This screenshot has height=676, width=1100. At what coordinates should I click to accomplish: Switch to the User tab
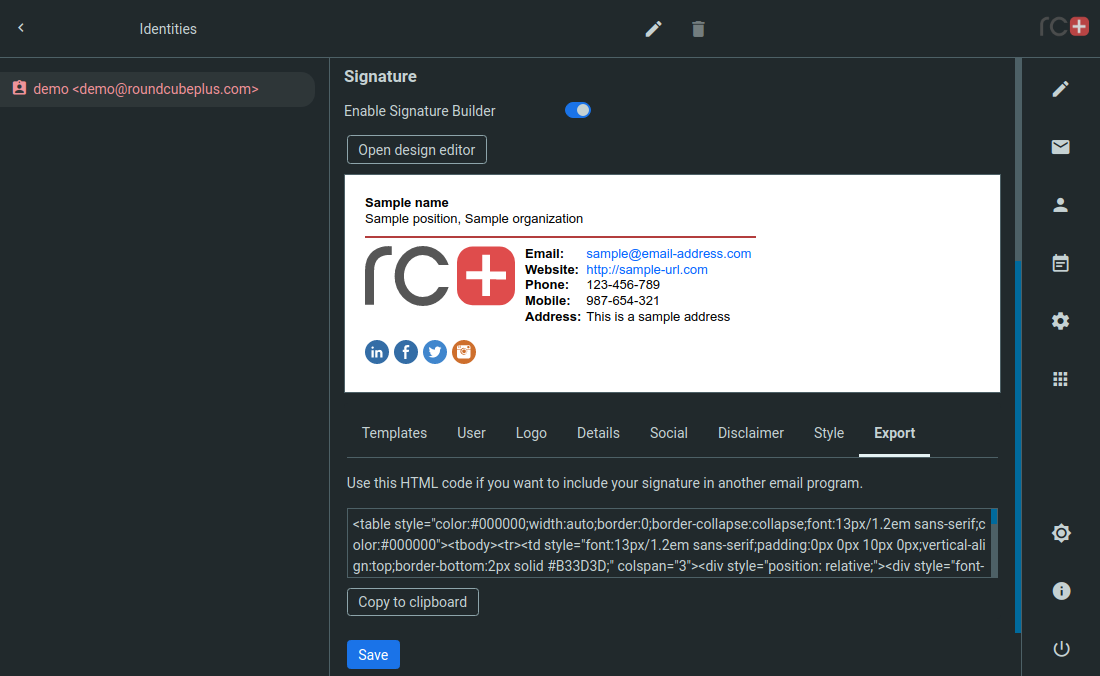471,433
